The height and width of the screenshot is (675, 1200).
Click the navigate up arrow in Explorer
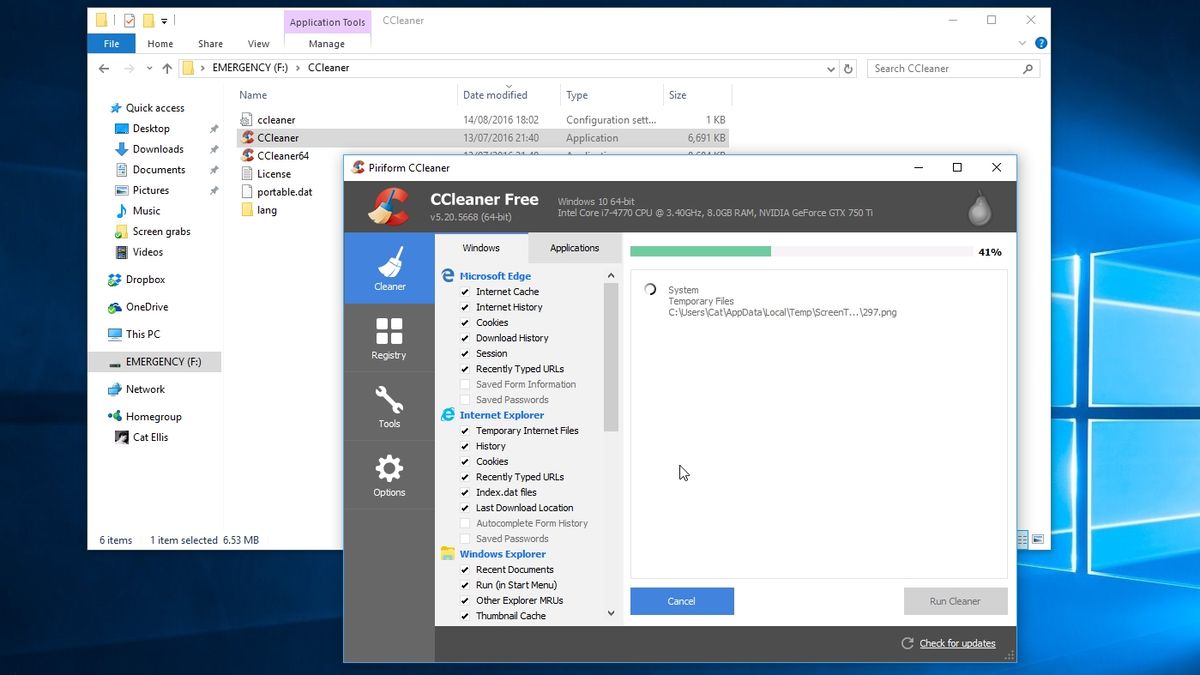click(168, 67)
